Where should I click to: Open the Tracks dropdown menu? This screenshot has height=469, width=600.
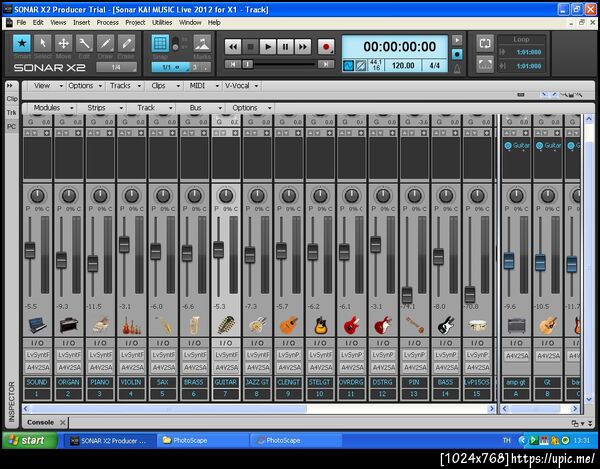click(126, 86)
